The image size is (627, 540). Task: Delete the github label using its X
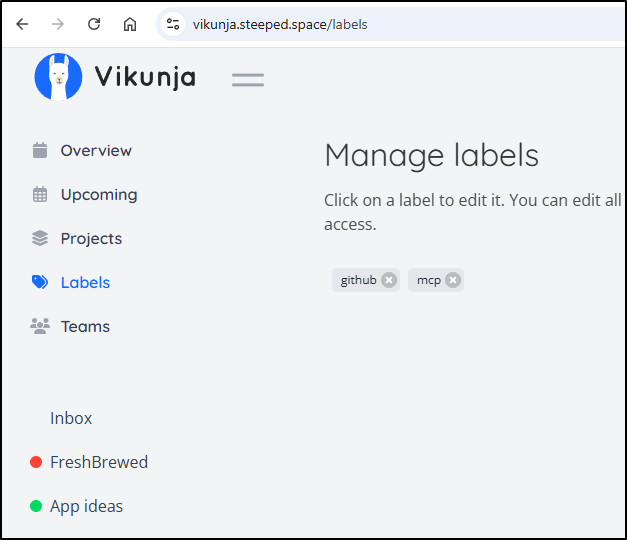389,280
